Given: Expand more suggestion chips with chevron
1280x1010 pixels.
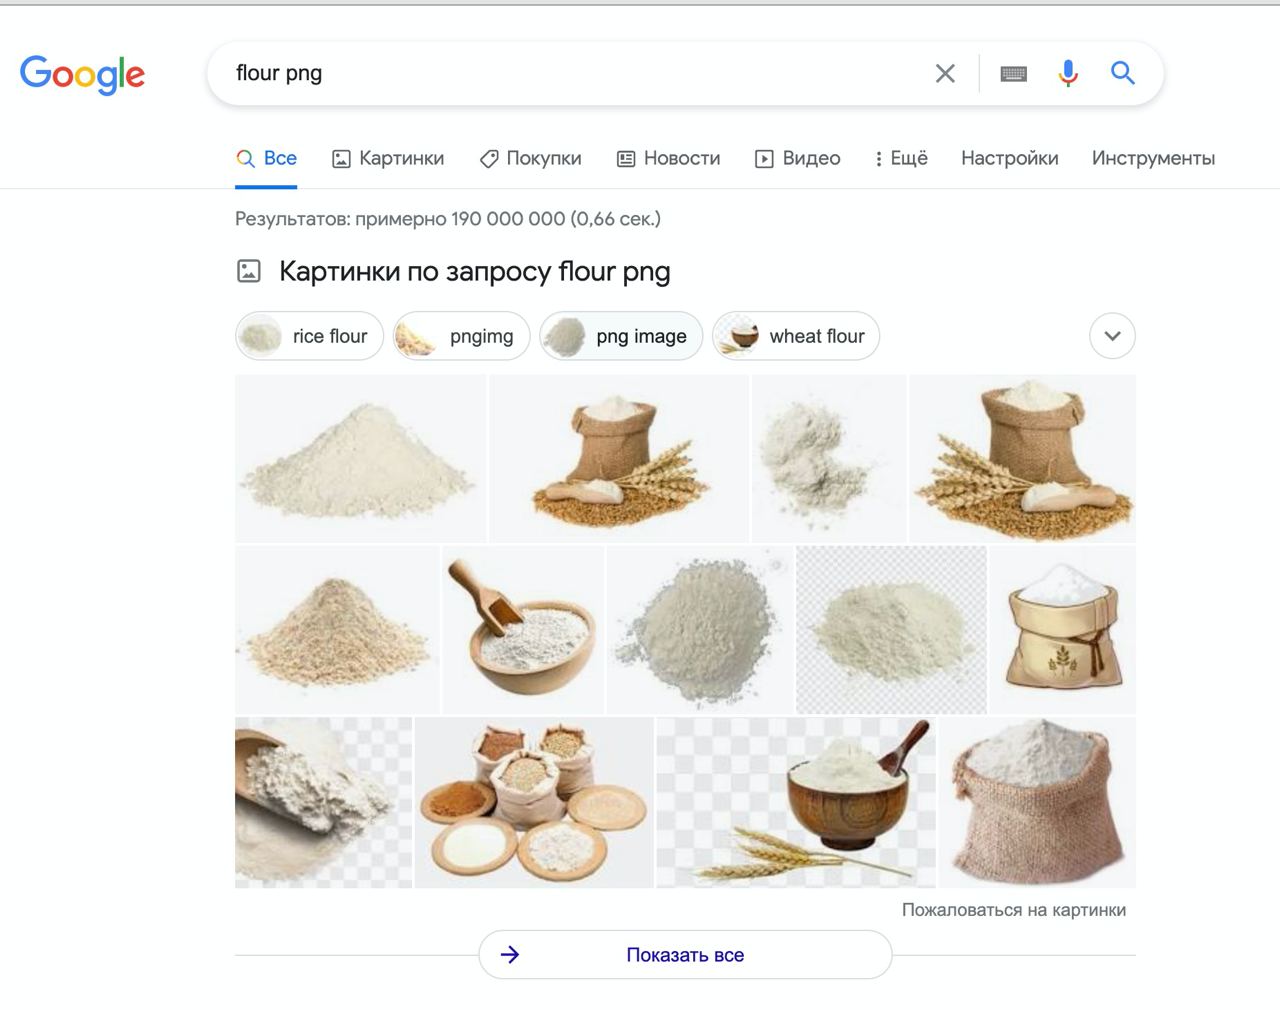Looking at the screenshot, I should point(1112,336).
